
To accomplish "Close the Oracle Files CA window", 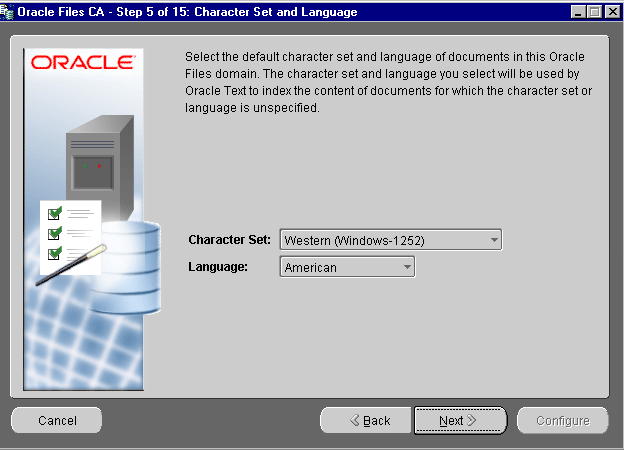I will [x=612, y=12].
